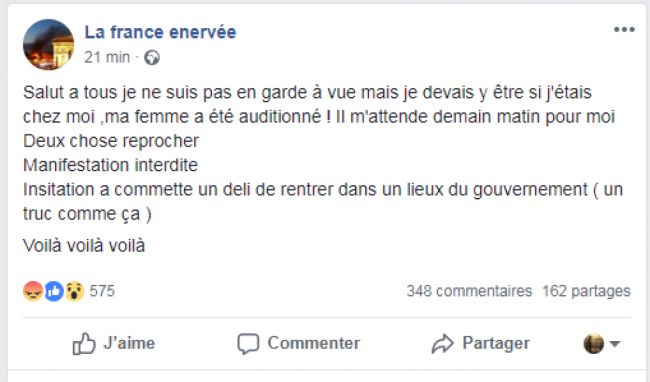View the 575 reactions count
The image size is (650, 382).
(x=102, y=291)
